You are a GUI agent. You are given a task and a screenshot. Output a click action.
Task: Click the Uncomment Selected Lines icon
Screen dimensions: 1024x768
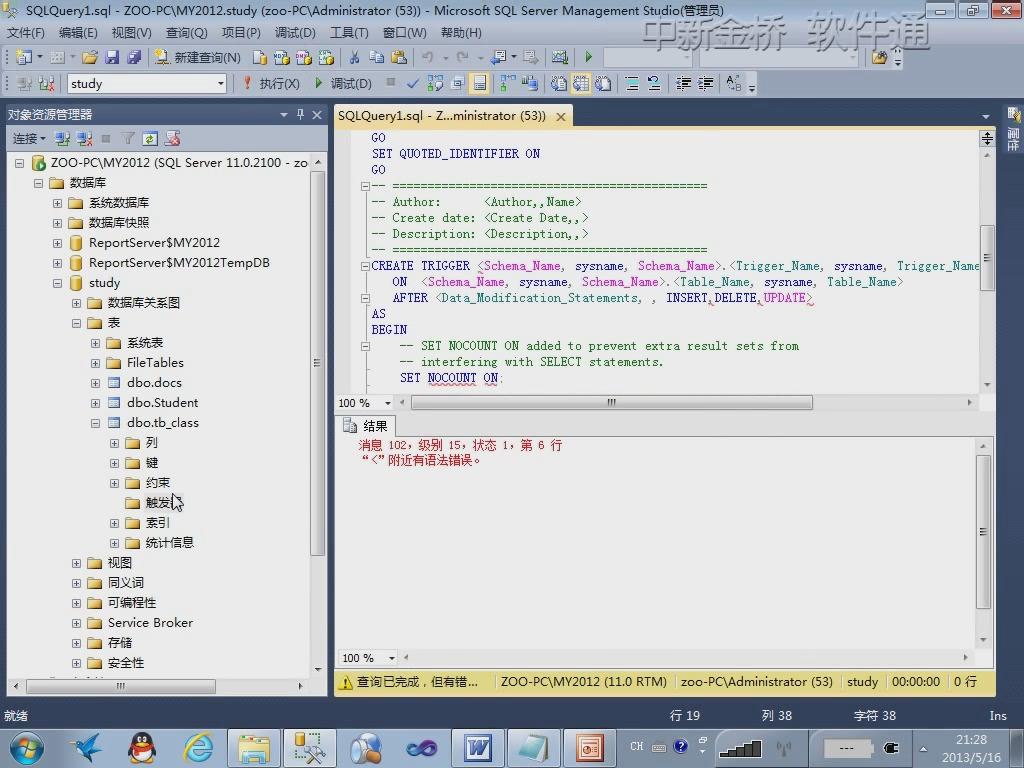[x=654, y=84]
